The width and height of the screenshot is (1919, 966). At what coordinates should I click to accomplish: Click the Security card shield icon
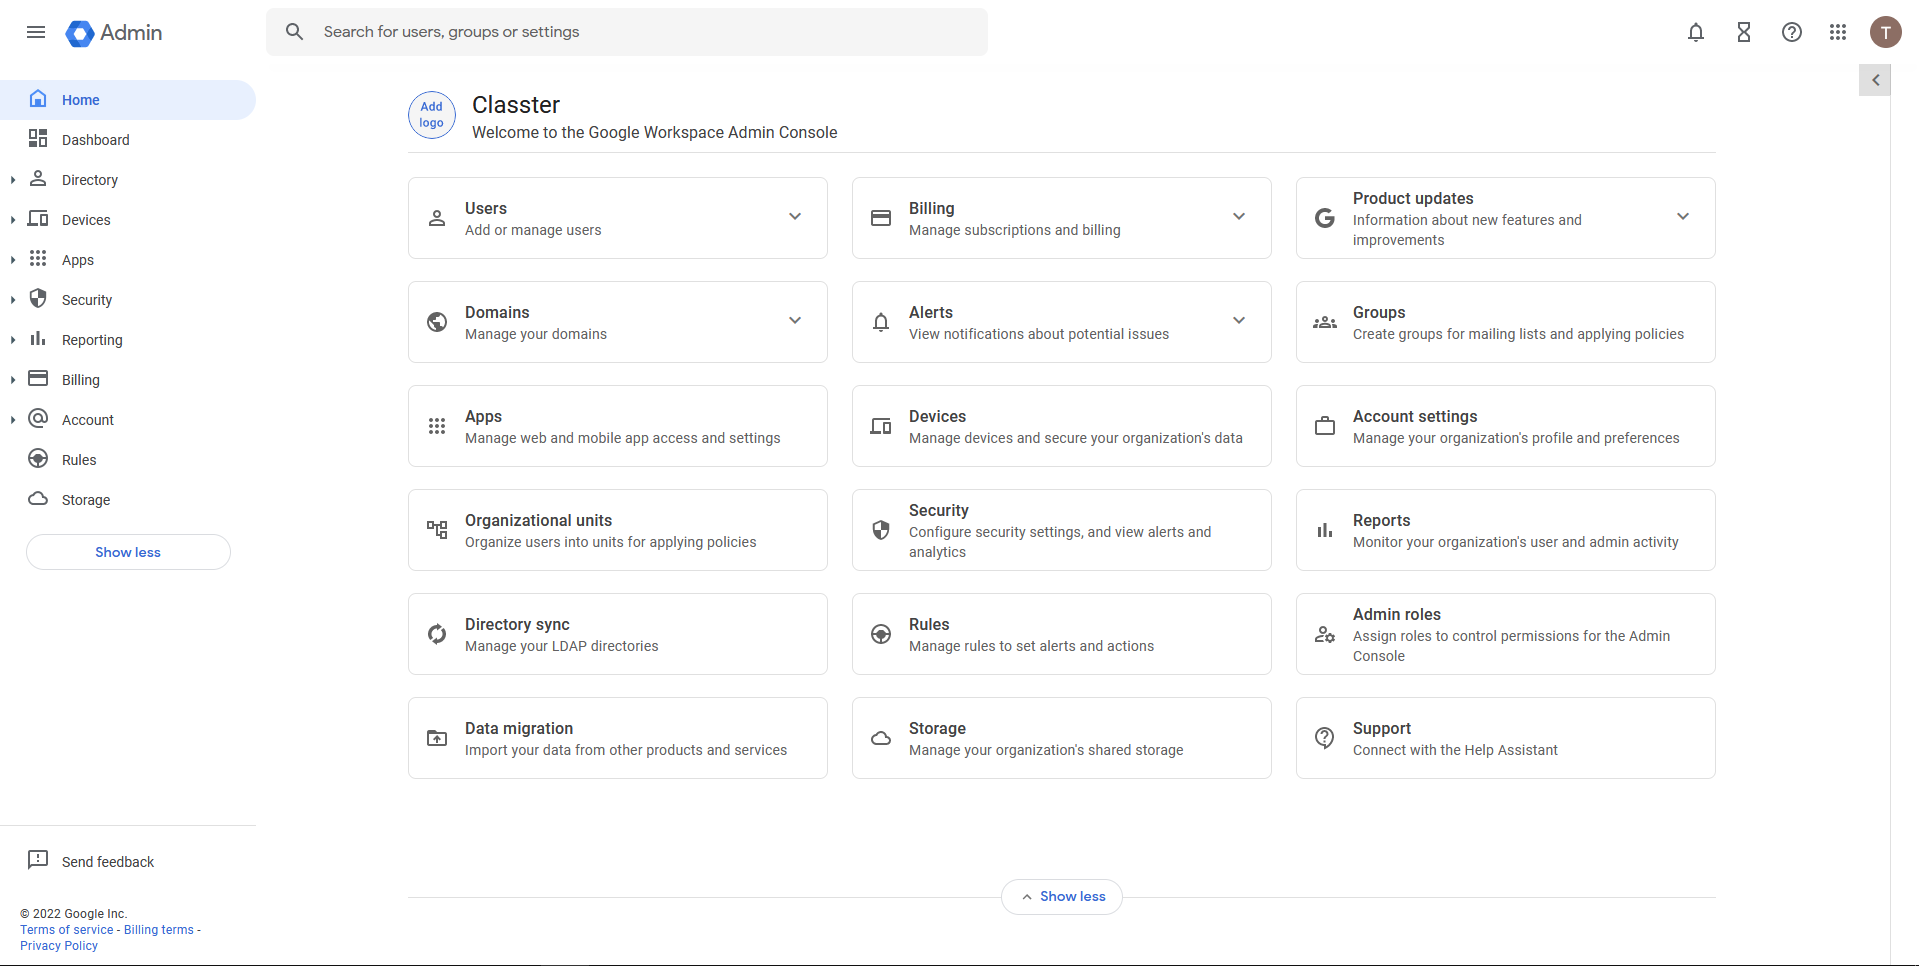(x=881, y=530)
